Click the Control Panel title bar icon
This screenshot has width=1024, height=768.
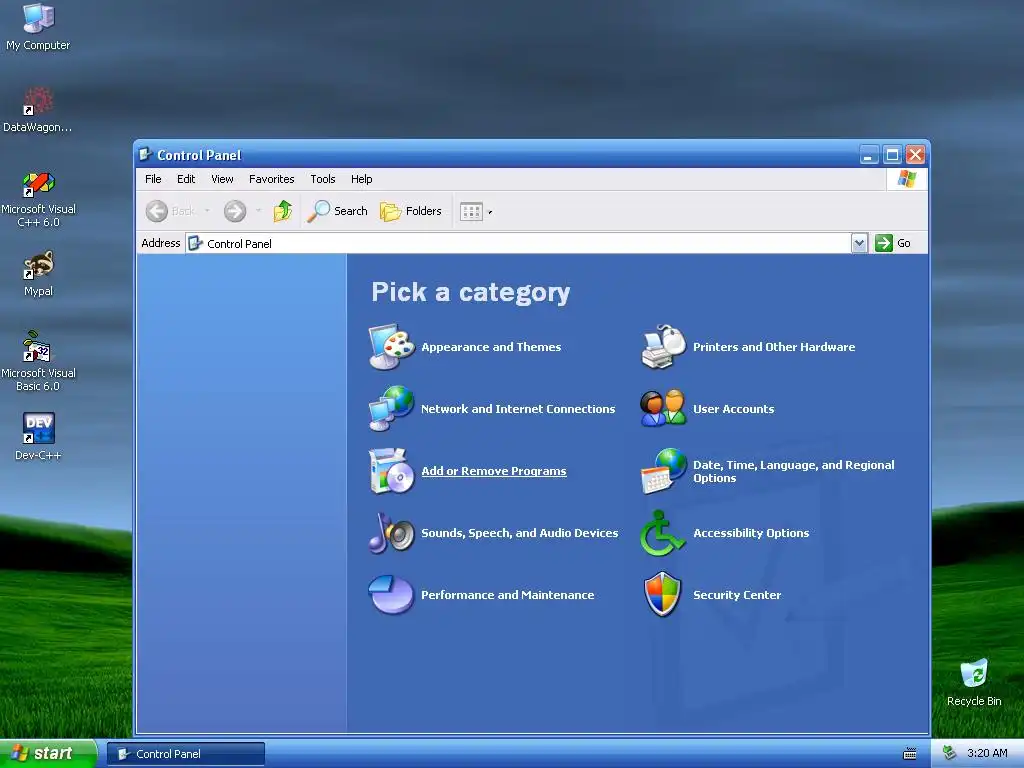click(x=146, y=155)
